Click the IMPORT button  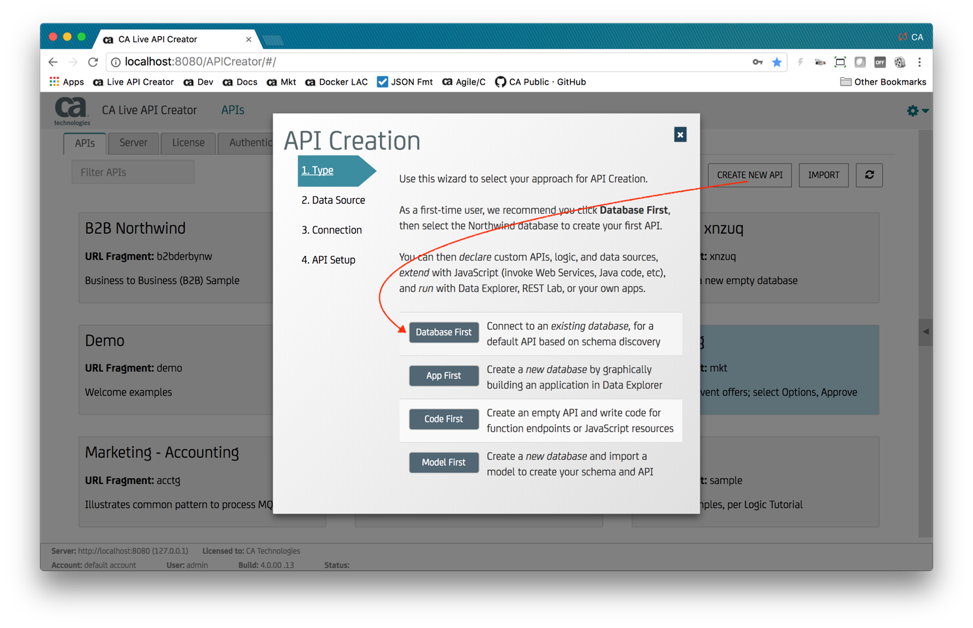coord(823,175)
